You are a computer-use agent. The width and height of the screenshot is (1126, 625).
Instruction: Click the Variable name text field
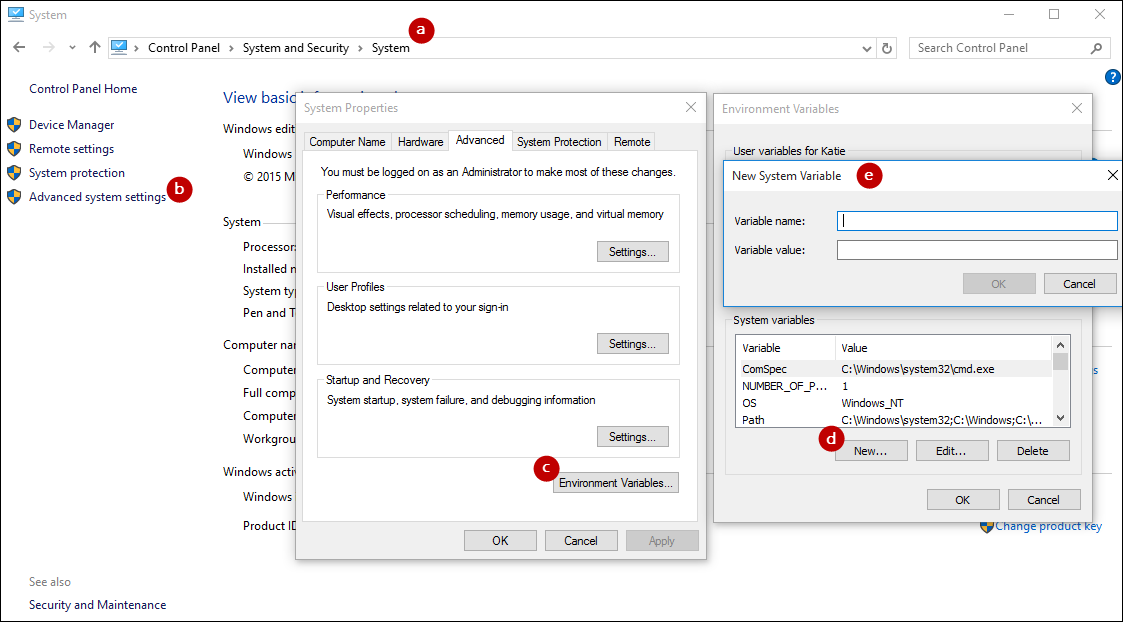(x=977, y=221)
